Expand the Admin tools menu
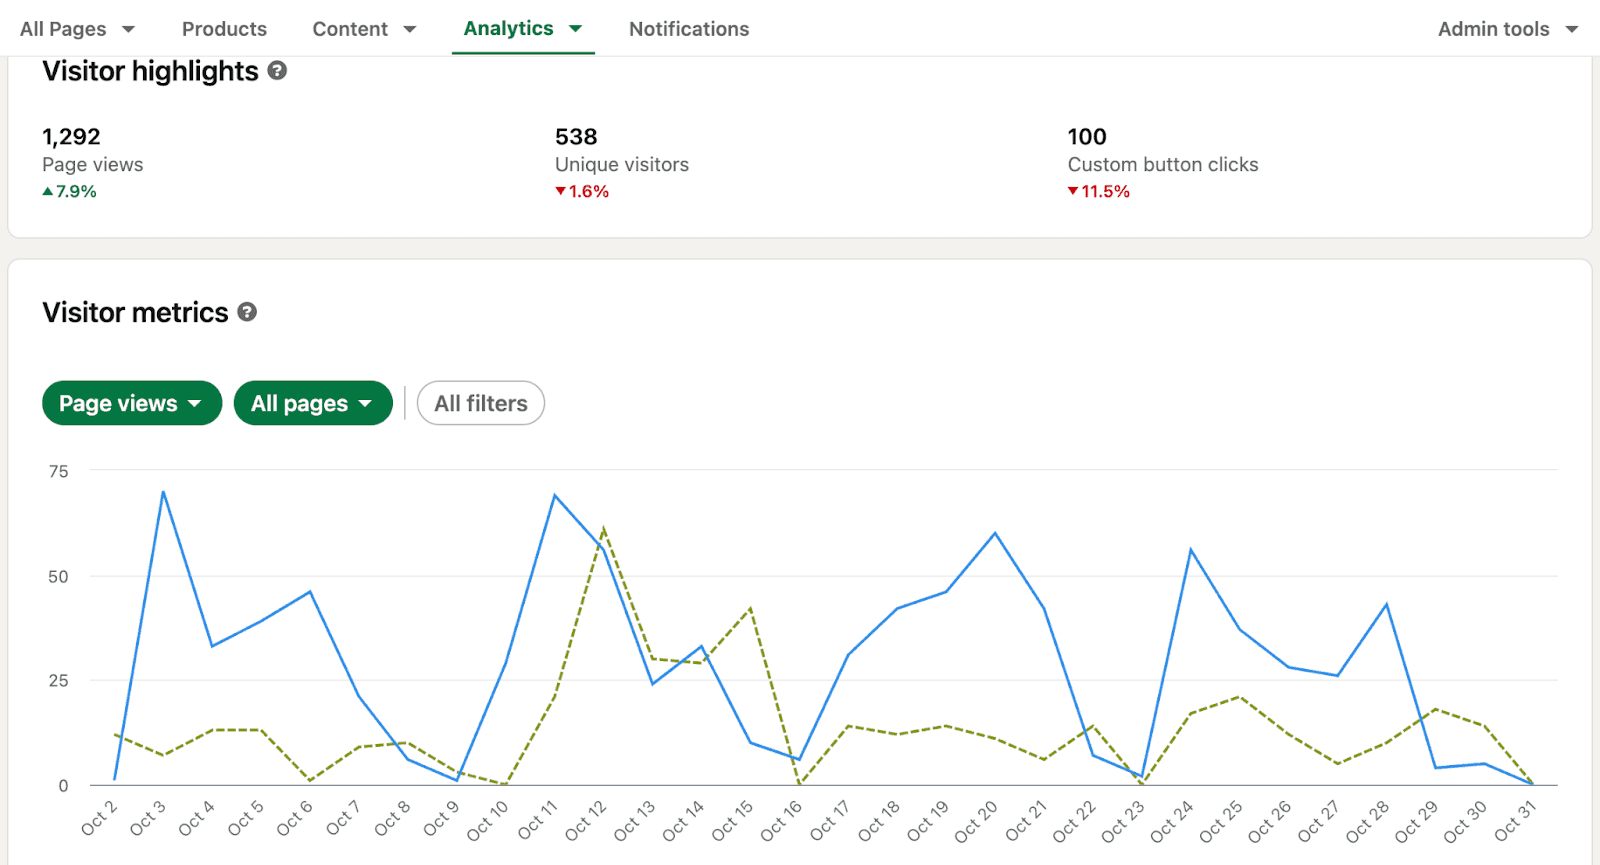This screenshot has height=865, width=1600. [x=1507, y=29]
